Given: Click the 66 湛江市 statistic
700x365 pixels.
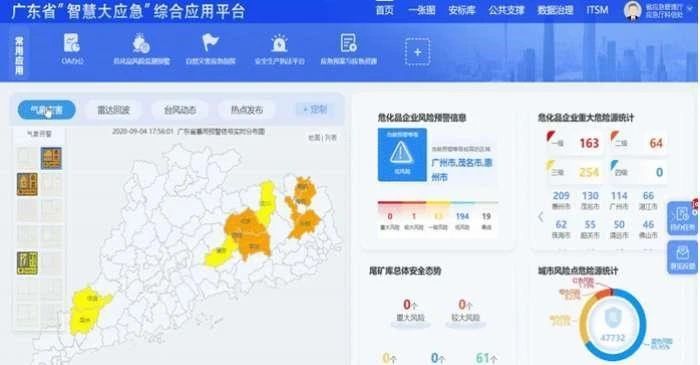Looking at the screenshot, I should (648, 200).
